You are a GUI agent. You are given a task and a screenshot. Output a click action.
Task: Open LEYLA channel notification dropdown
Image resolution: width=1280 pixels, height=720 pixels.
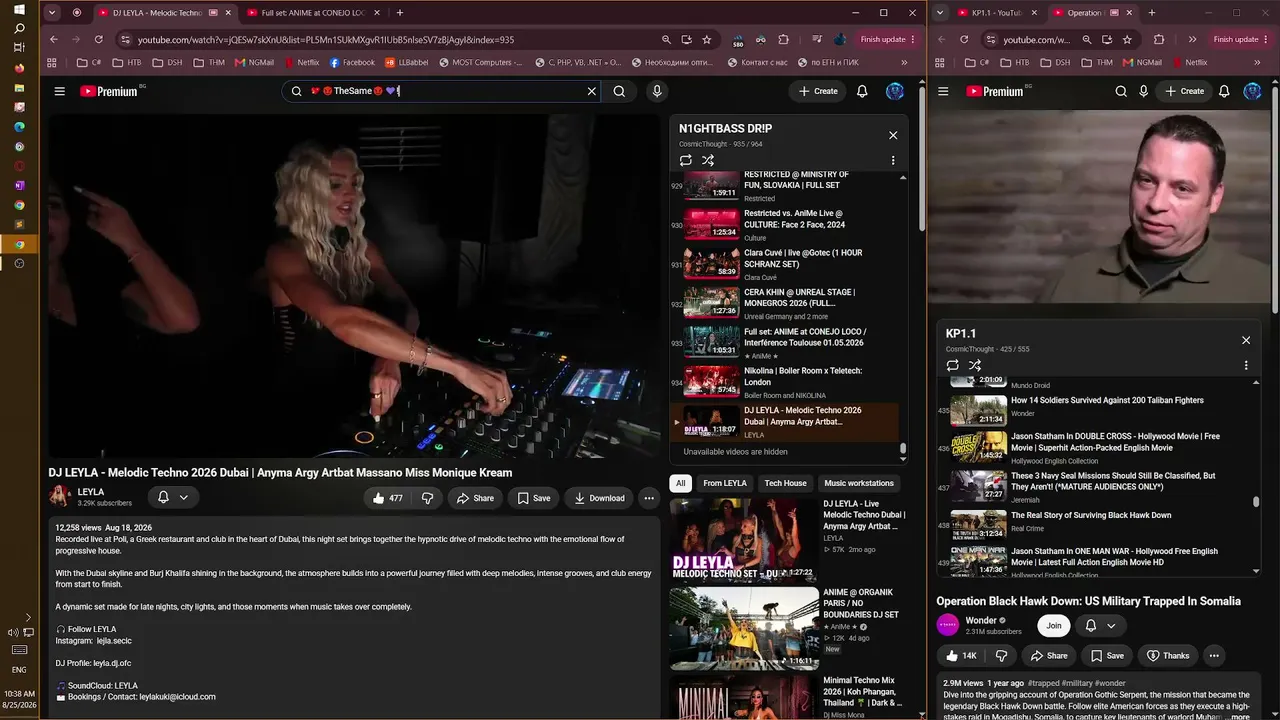tap(173, 497)
